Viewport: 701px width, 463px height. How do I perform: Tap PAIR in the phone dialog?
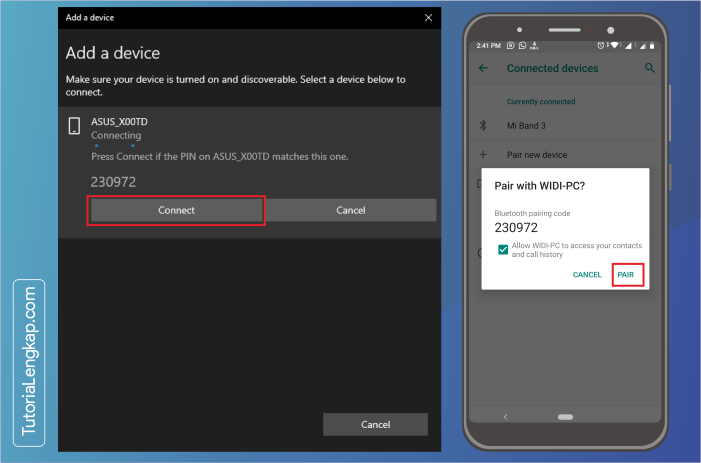tap(626, 274)
